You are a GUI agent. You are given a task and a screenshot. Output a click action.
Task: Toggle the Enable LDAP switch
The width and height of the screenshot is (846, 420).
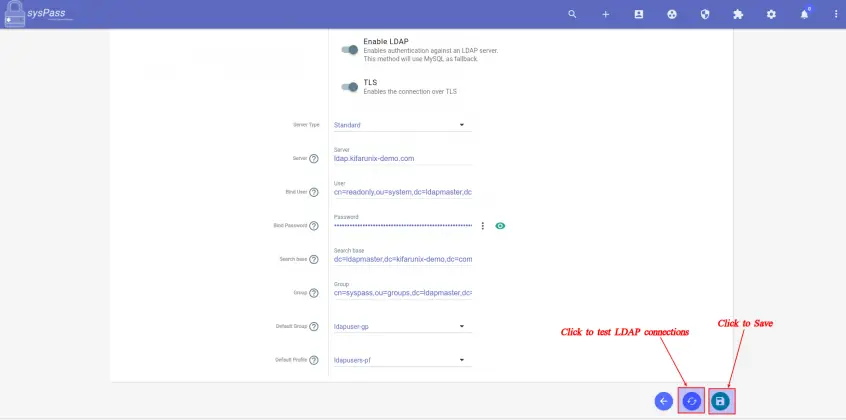pos(349,49)
